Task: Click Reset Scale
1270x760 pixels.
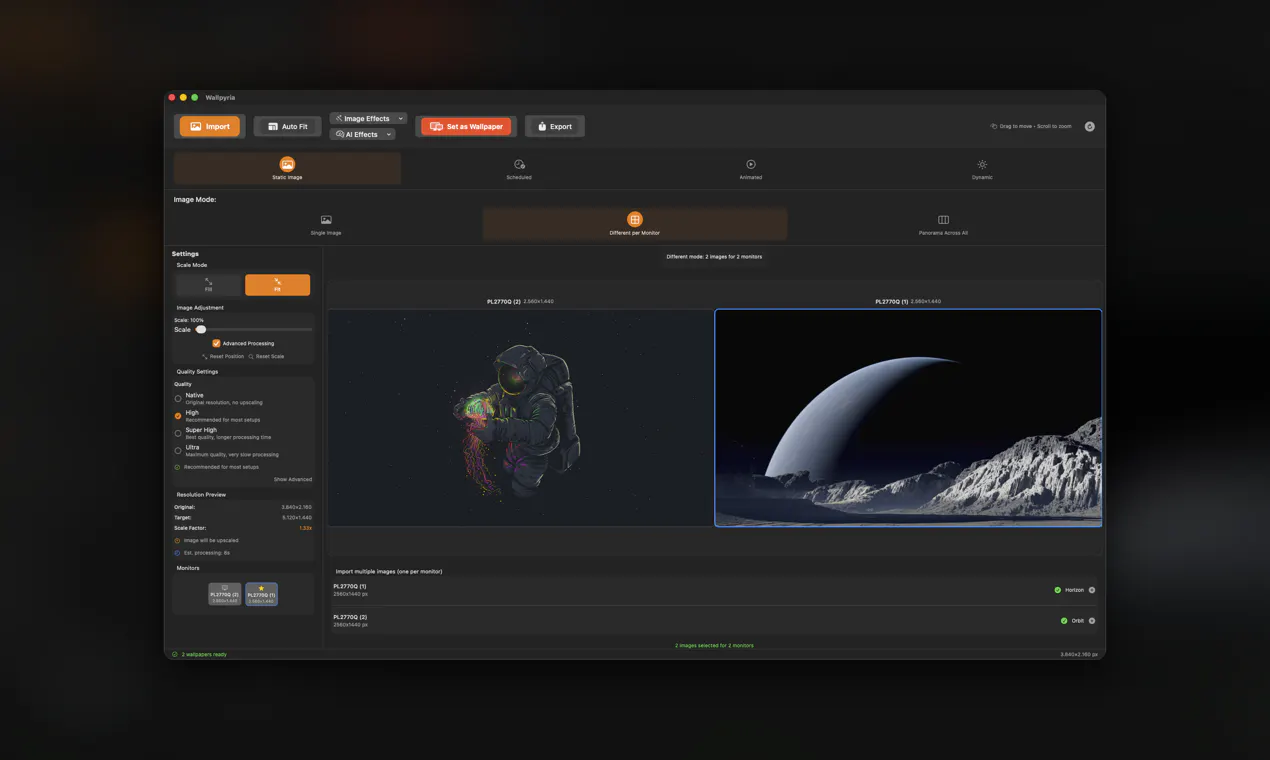Action: coord(266,356)
